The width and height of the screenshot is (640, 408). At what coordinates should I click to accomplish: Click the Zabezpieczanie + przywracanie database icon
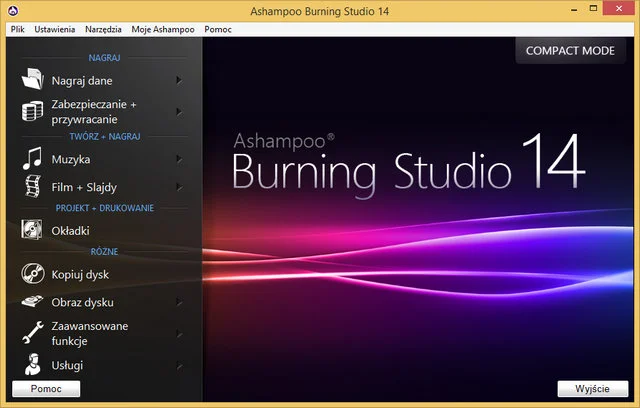tap(33, 111)
